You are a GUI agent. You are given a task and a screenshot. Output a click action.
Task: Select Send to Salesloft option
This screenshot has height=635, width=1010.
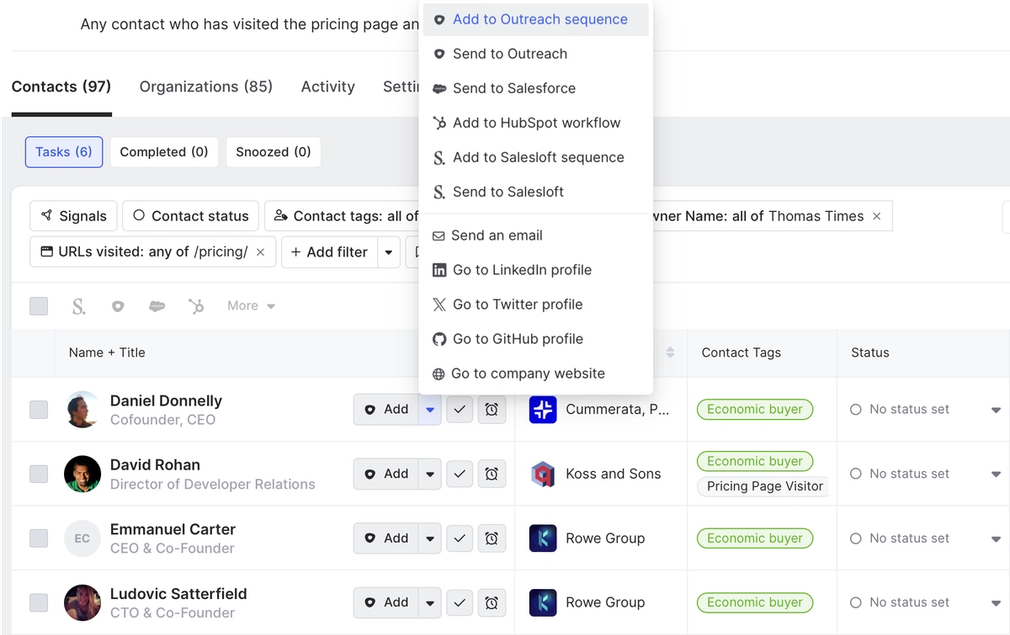pyautogui.click(x=535, y=192)
